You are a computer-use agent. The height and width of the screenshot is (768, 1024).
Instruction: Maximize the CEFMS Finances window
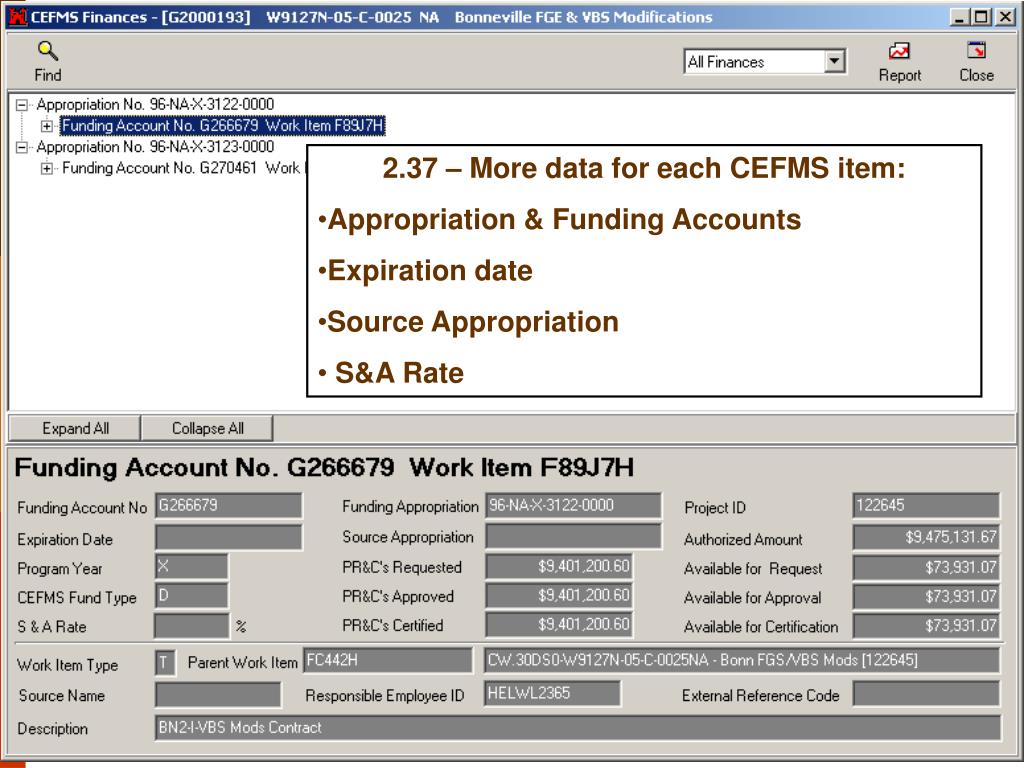click(x=982, y=17)
